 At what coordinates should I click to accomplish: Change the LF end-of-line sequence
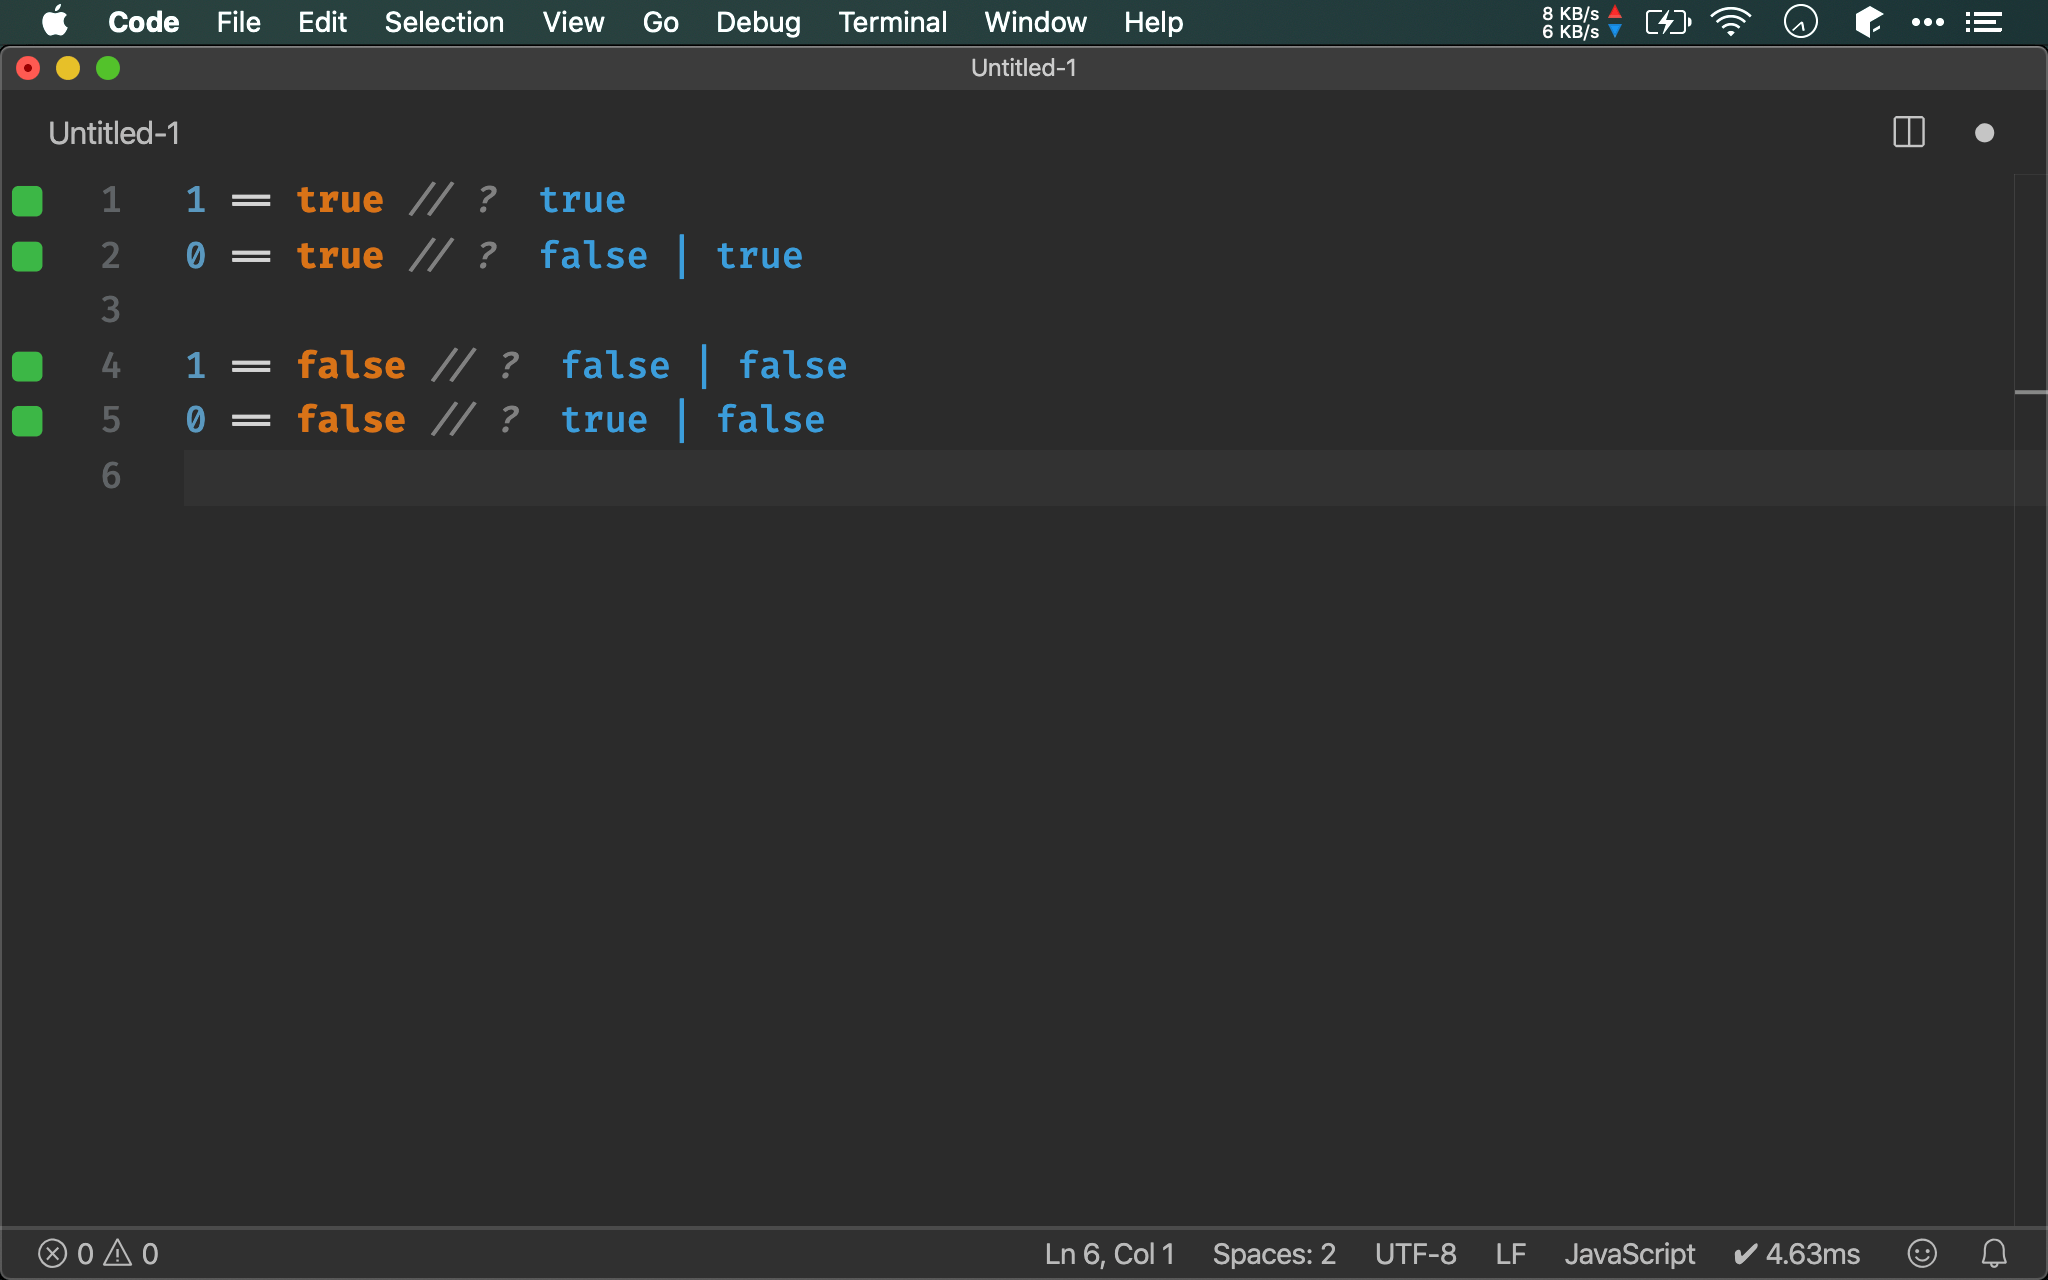click(x=1510, y=1253)
